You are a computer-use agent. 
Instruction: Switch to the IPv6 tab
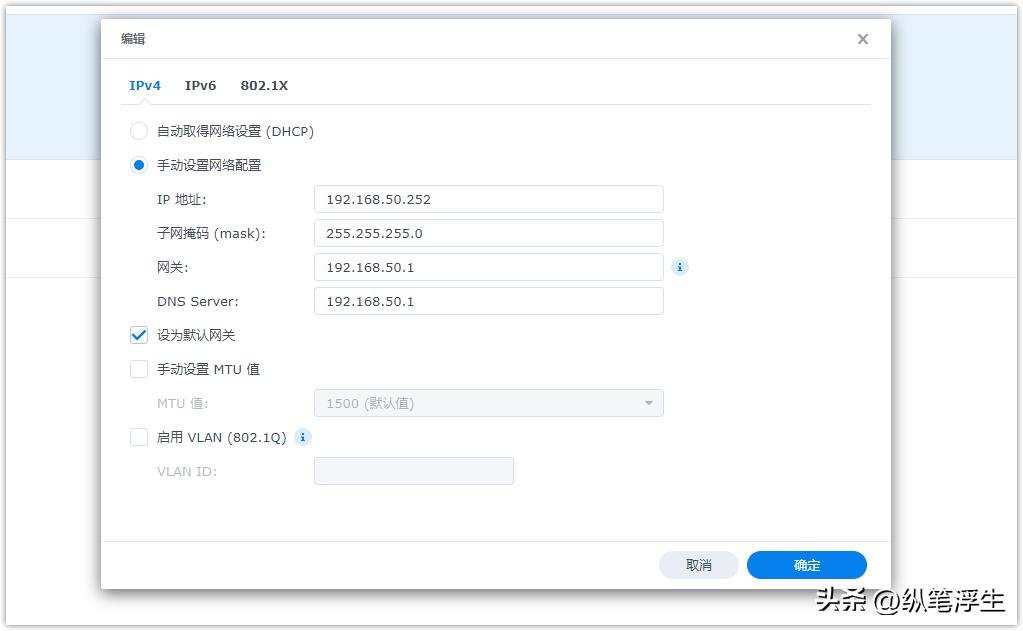(x=200, y=86)
